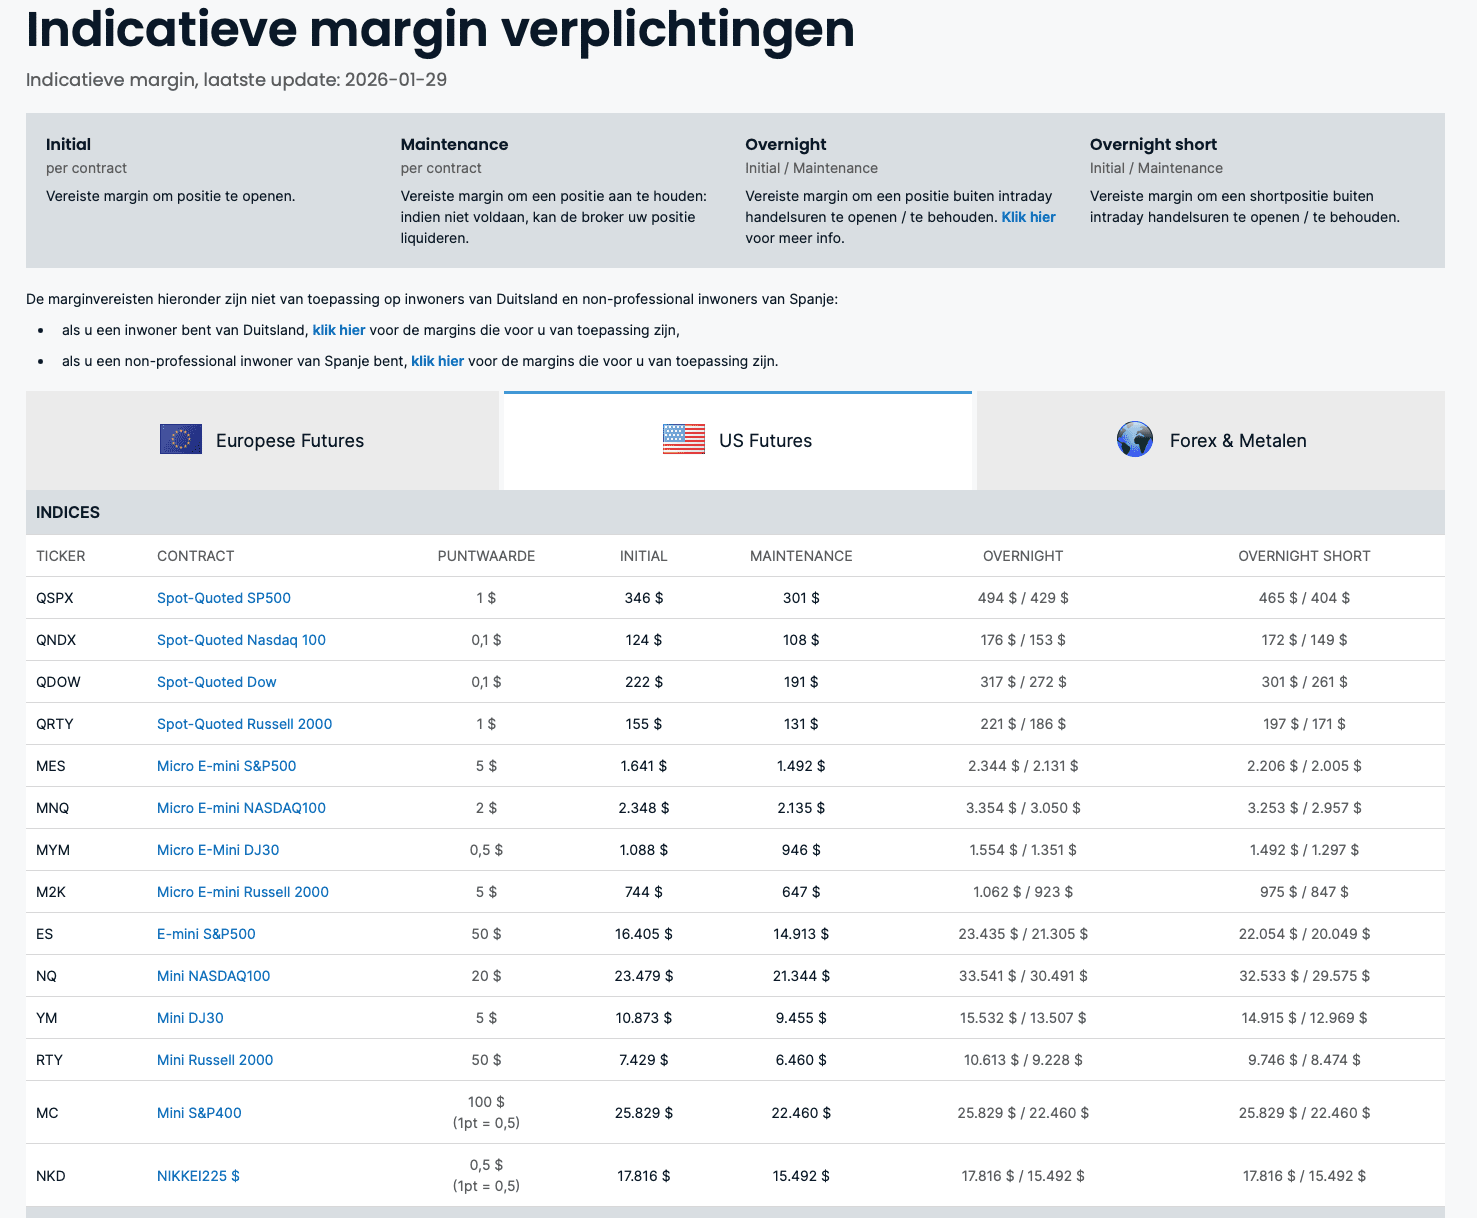The image size is (1477, 1218).
Task: Click the INDICES section heading
Action: (68, 512)
